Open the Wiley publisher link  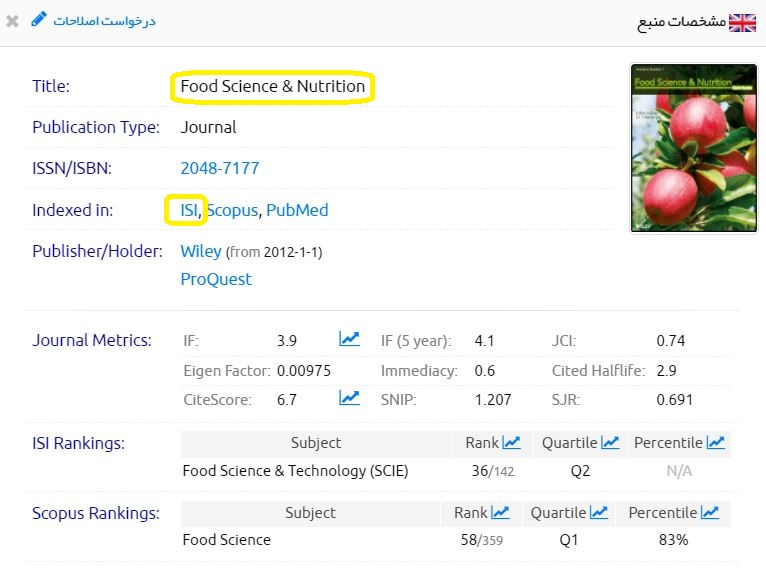[201, 251]
